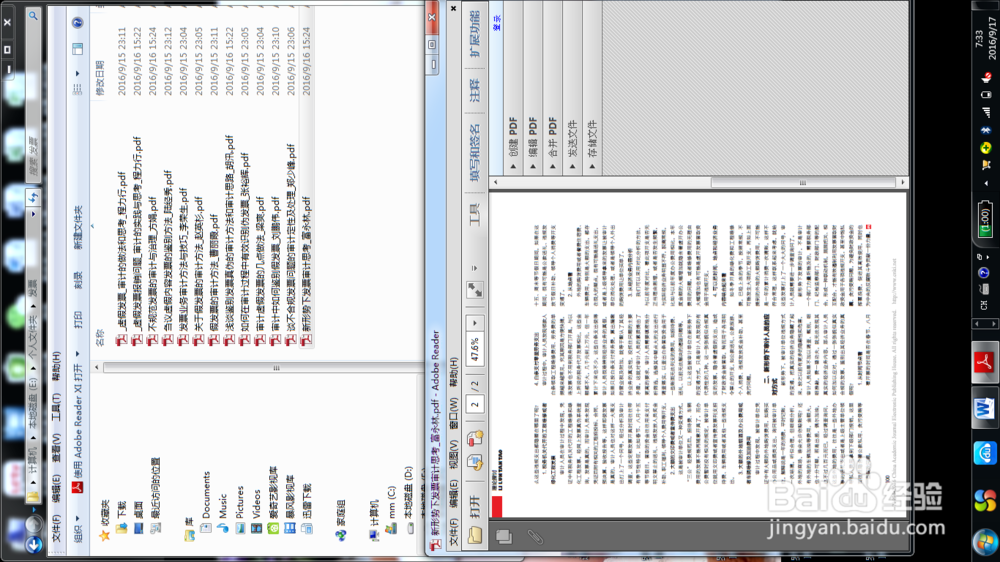Viewport: 1000px width, 562px height.
Task: Open the Explorer Organize (组织) dropdown
Action: click(x=78, y=528)
